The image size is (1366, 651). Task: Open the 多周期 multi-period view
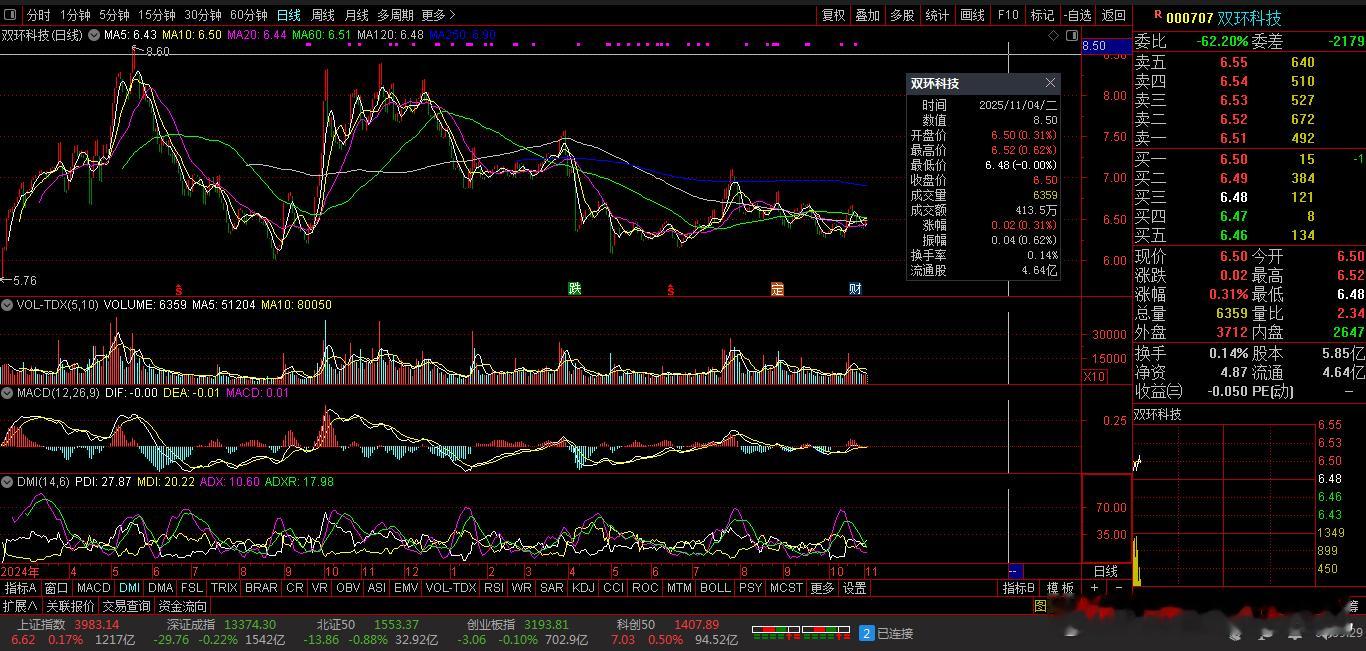(395, 15)
